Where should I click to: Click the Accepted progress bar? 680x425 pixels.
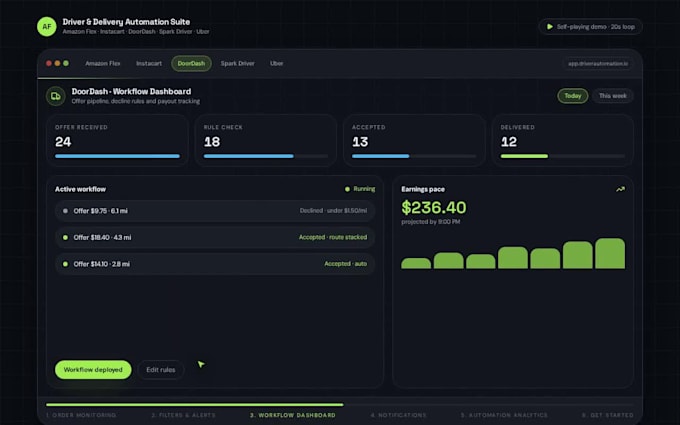(x=414, y=156)
